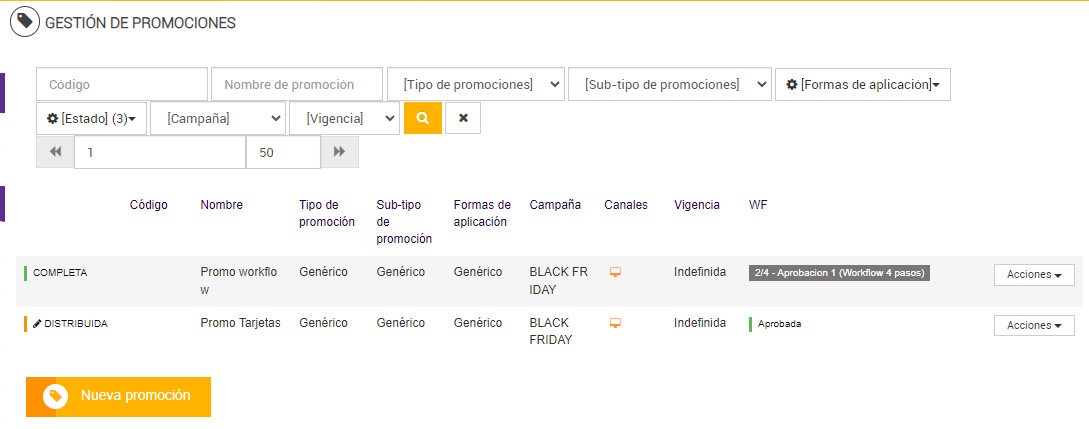Go to next page with forward arrows
The image size is (1089, 429).
coord(340,152)
